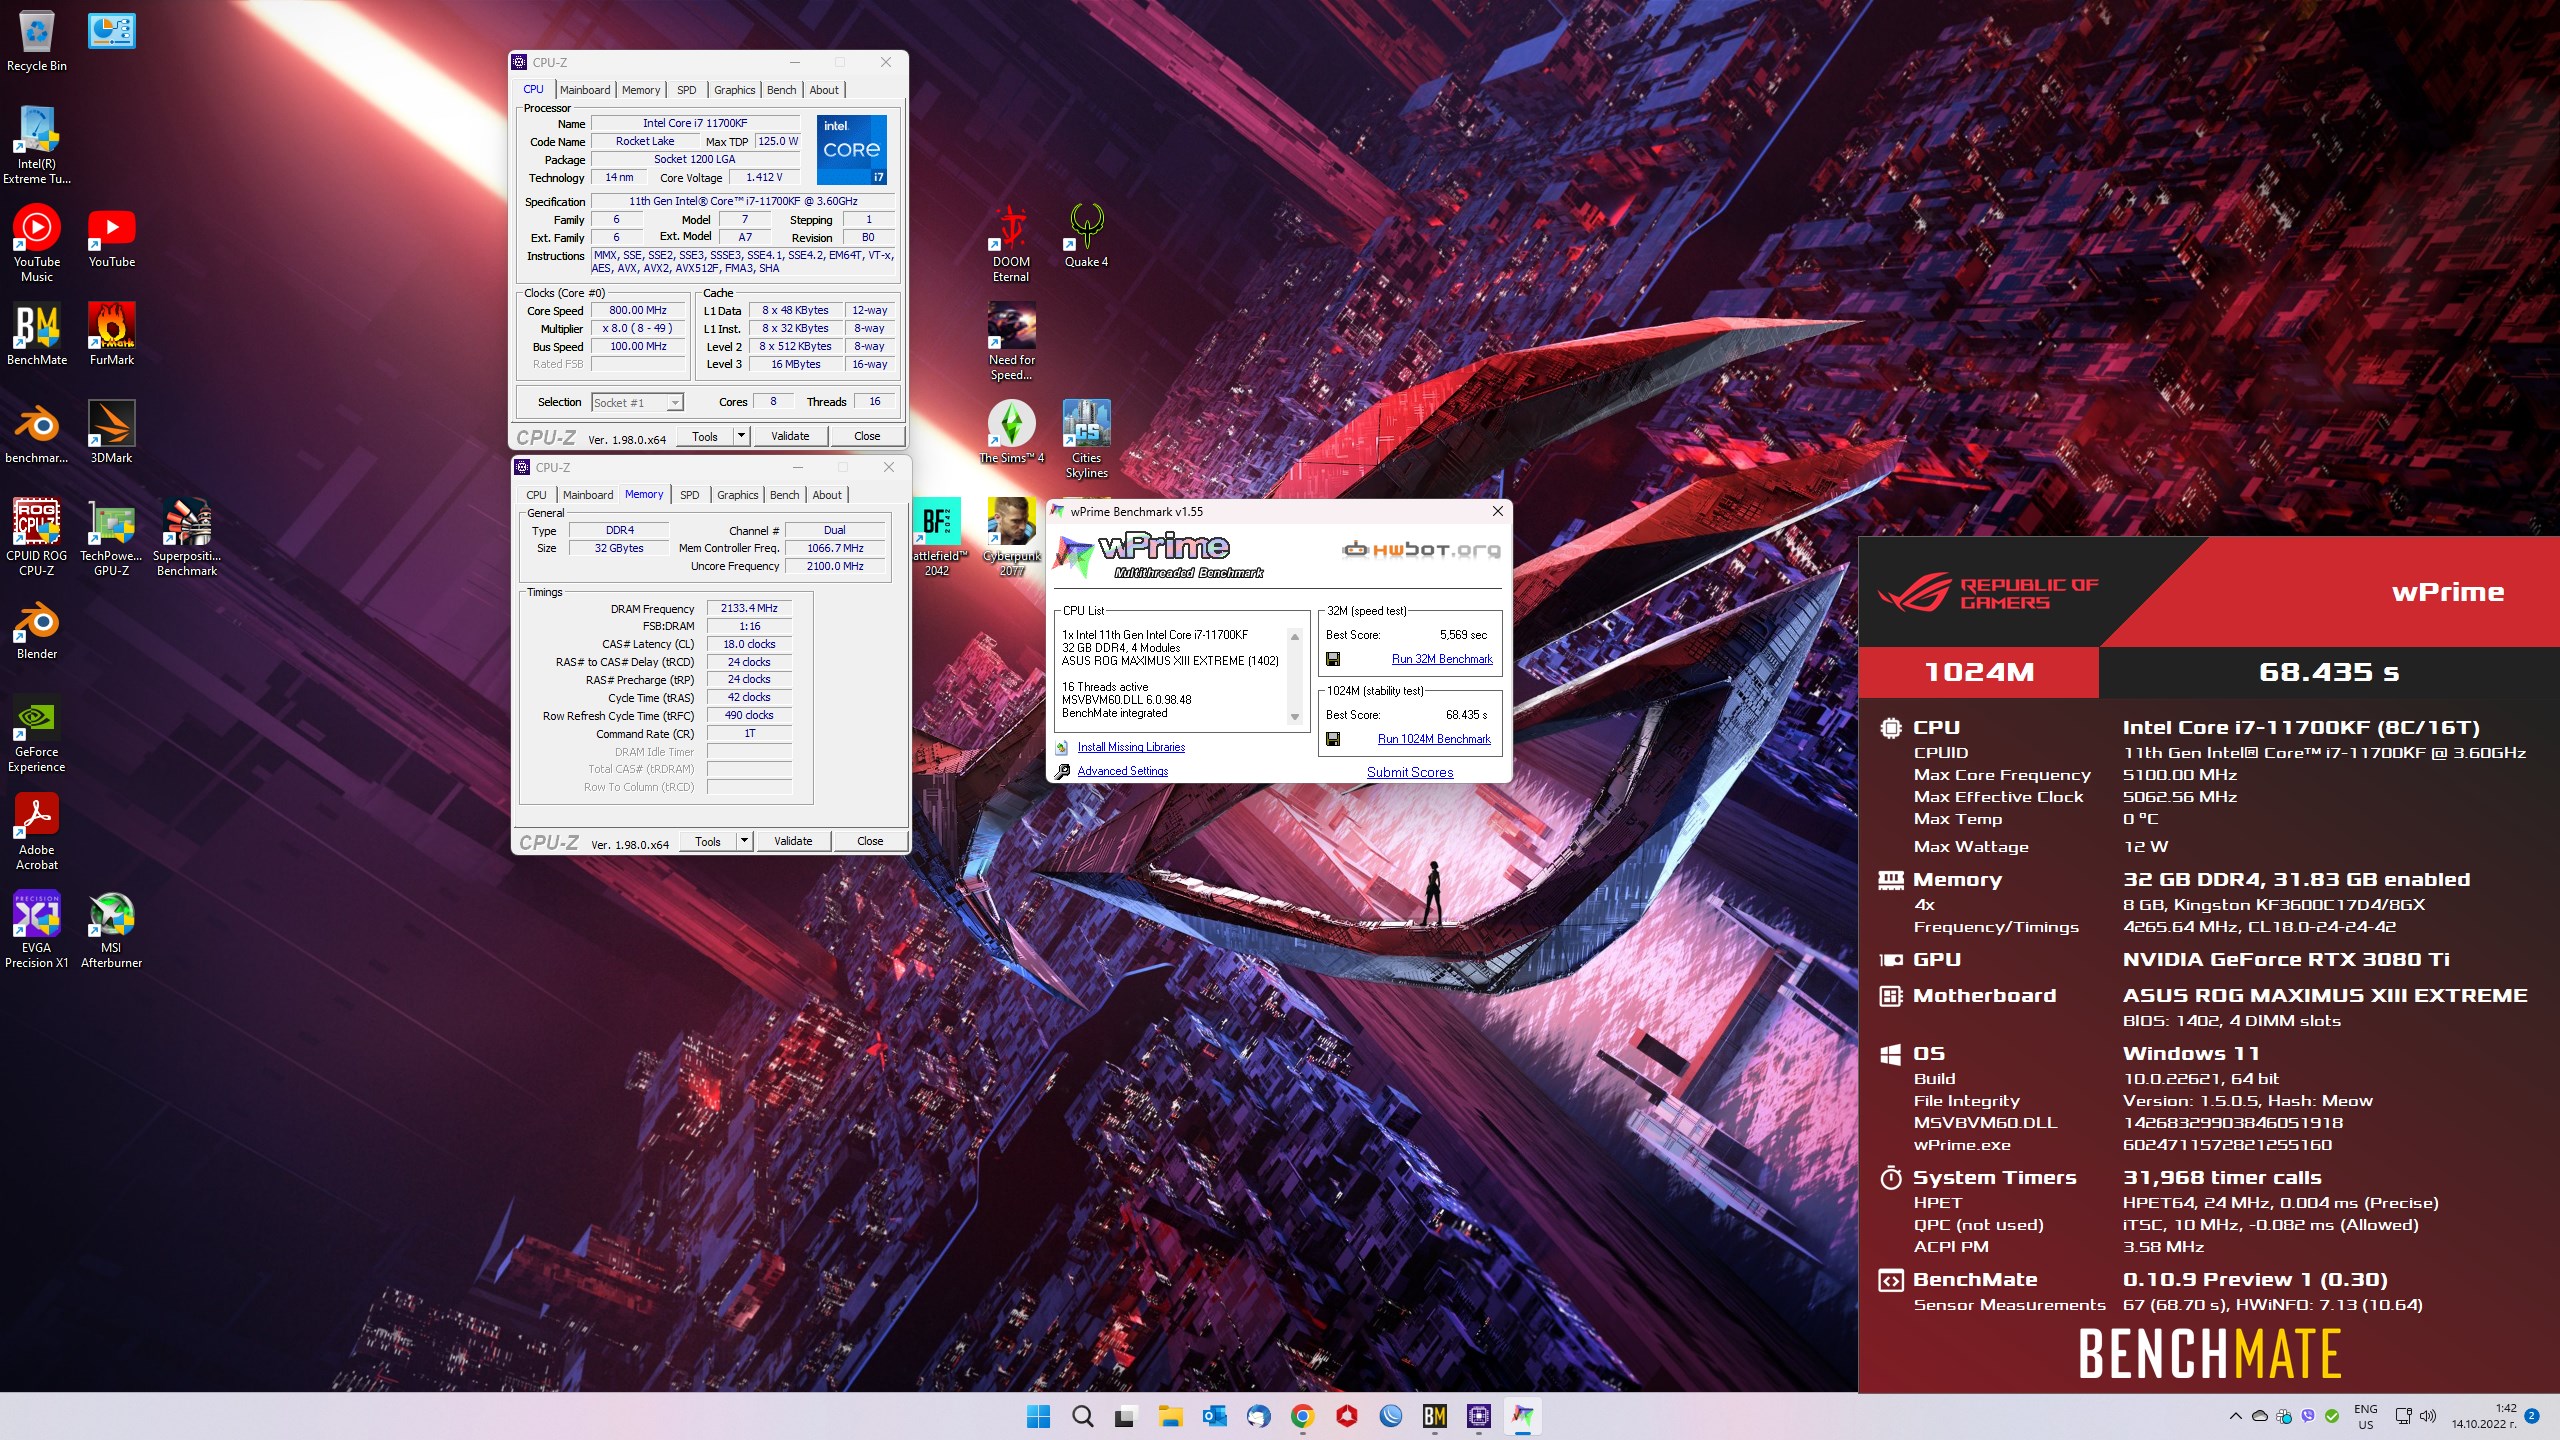Screen dimensions: 2560x1440
Task: Switch to Mainboard tab in upper CPU-Z
Action: [585, 90]
